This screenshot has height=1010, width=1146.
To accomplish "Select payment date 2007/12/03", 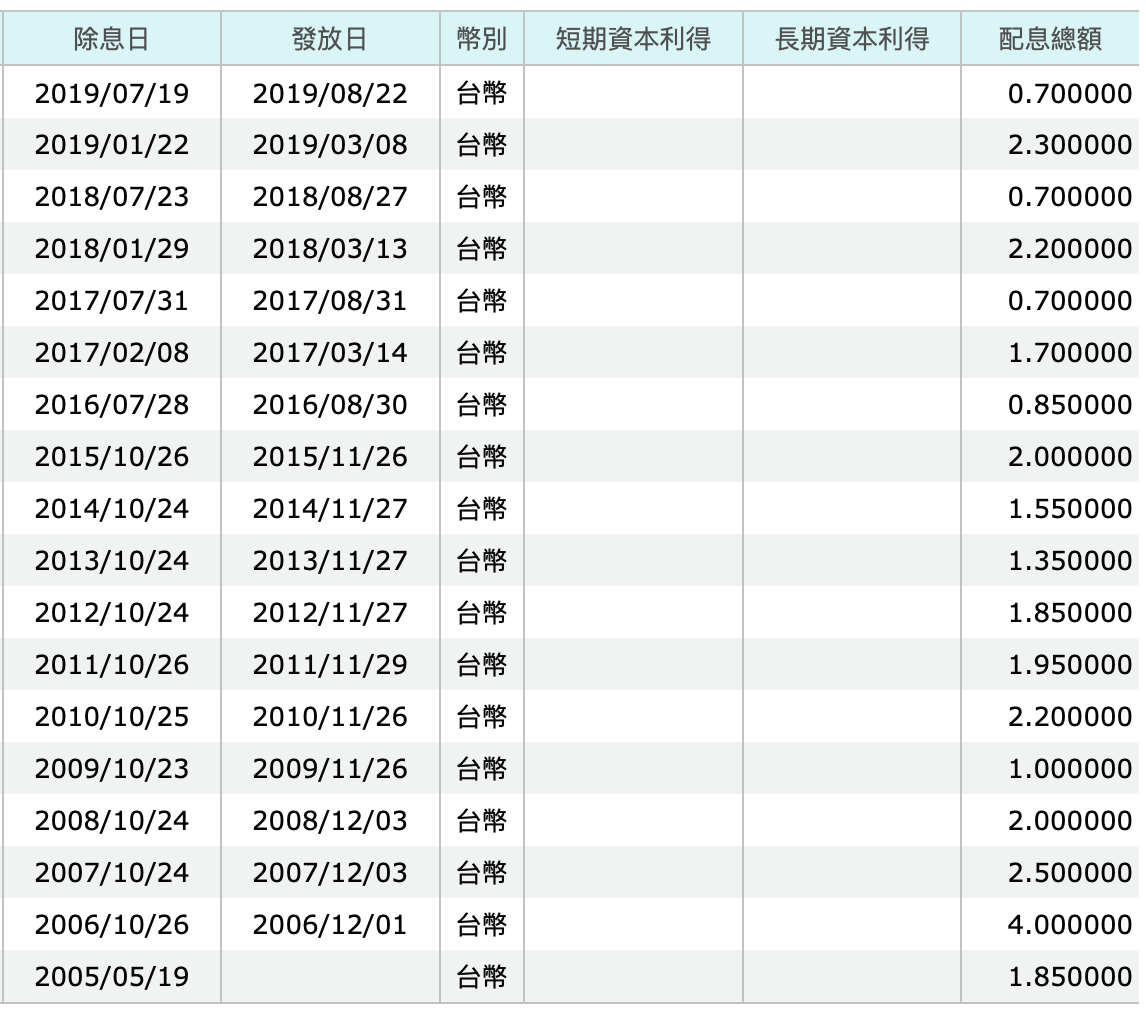I will click(x=330, y=872).
